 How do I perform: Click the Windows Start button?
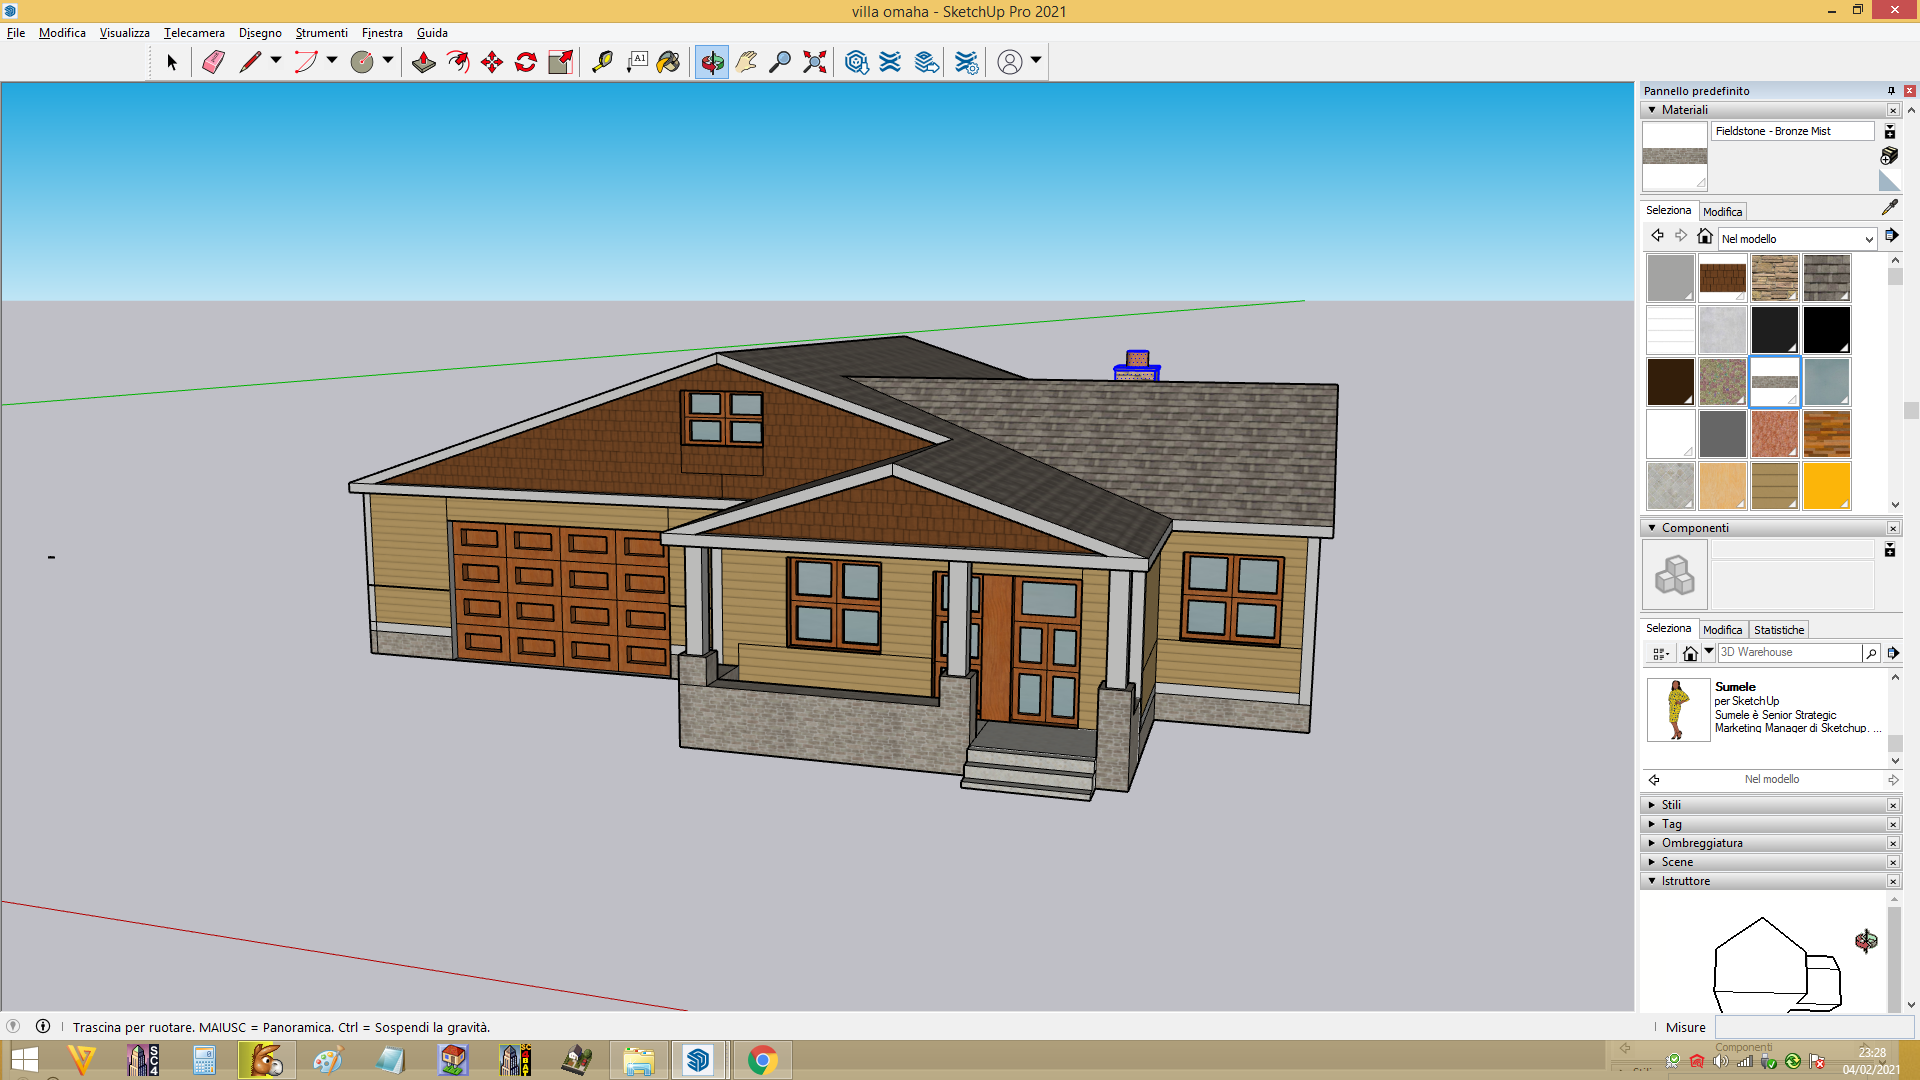pos(24,1060)
